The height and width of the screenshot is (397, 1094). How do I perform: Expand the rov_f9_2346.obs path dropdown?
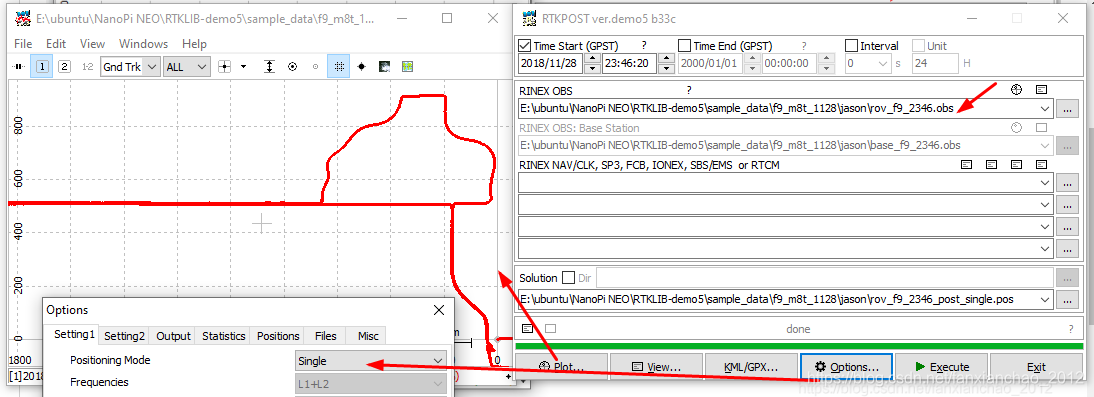[x=1044, y=108]
